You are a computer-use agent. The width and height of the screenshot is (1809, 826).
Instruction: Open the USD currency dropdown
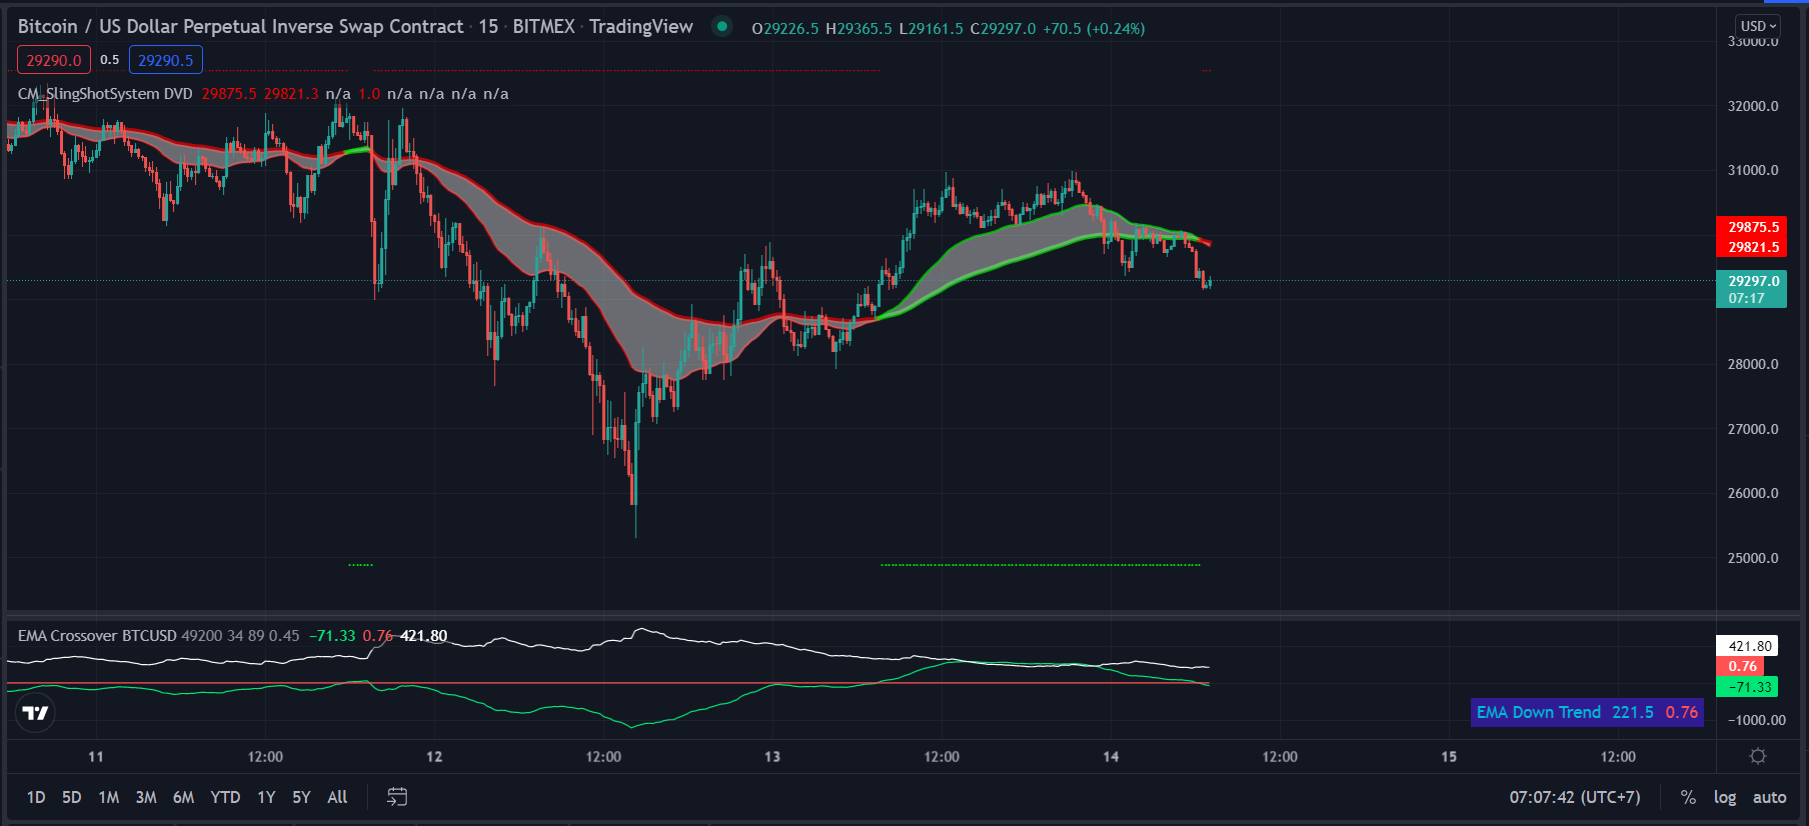click(1759, 26)
